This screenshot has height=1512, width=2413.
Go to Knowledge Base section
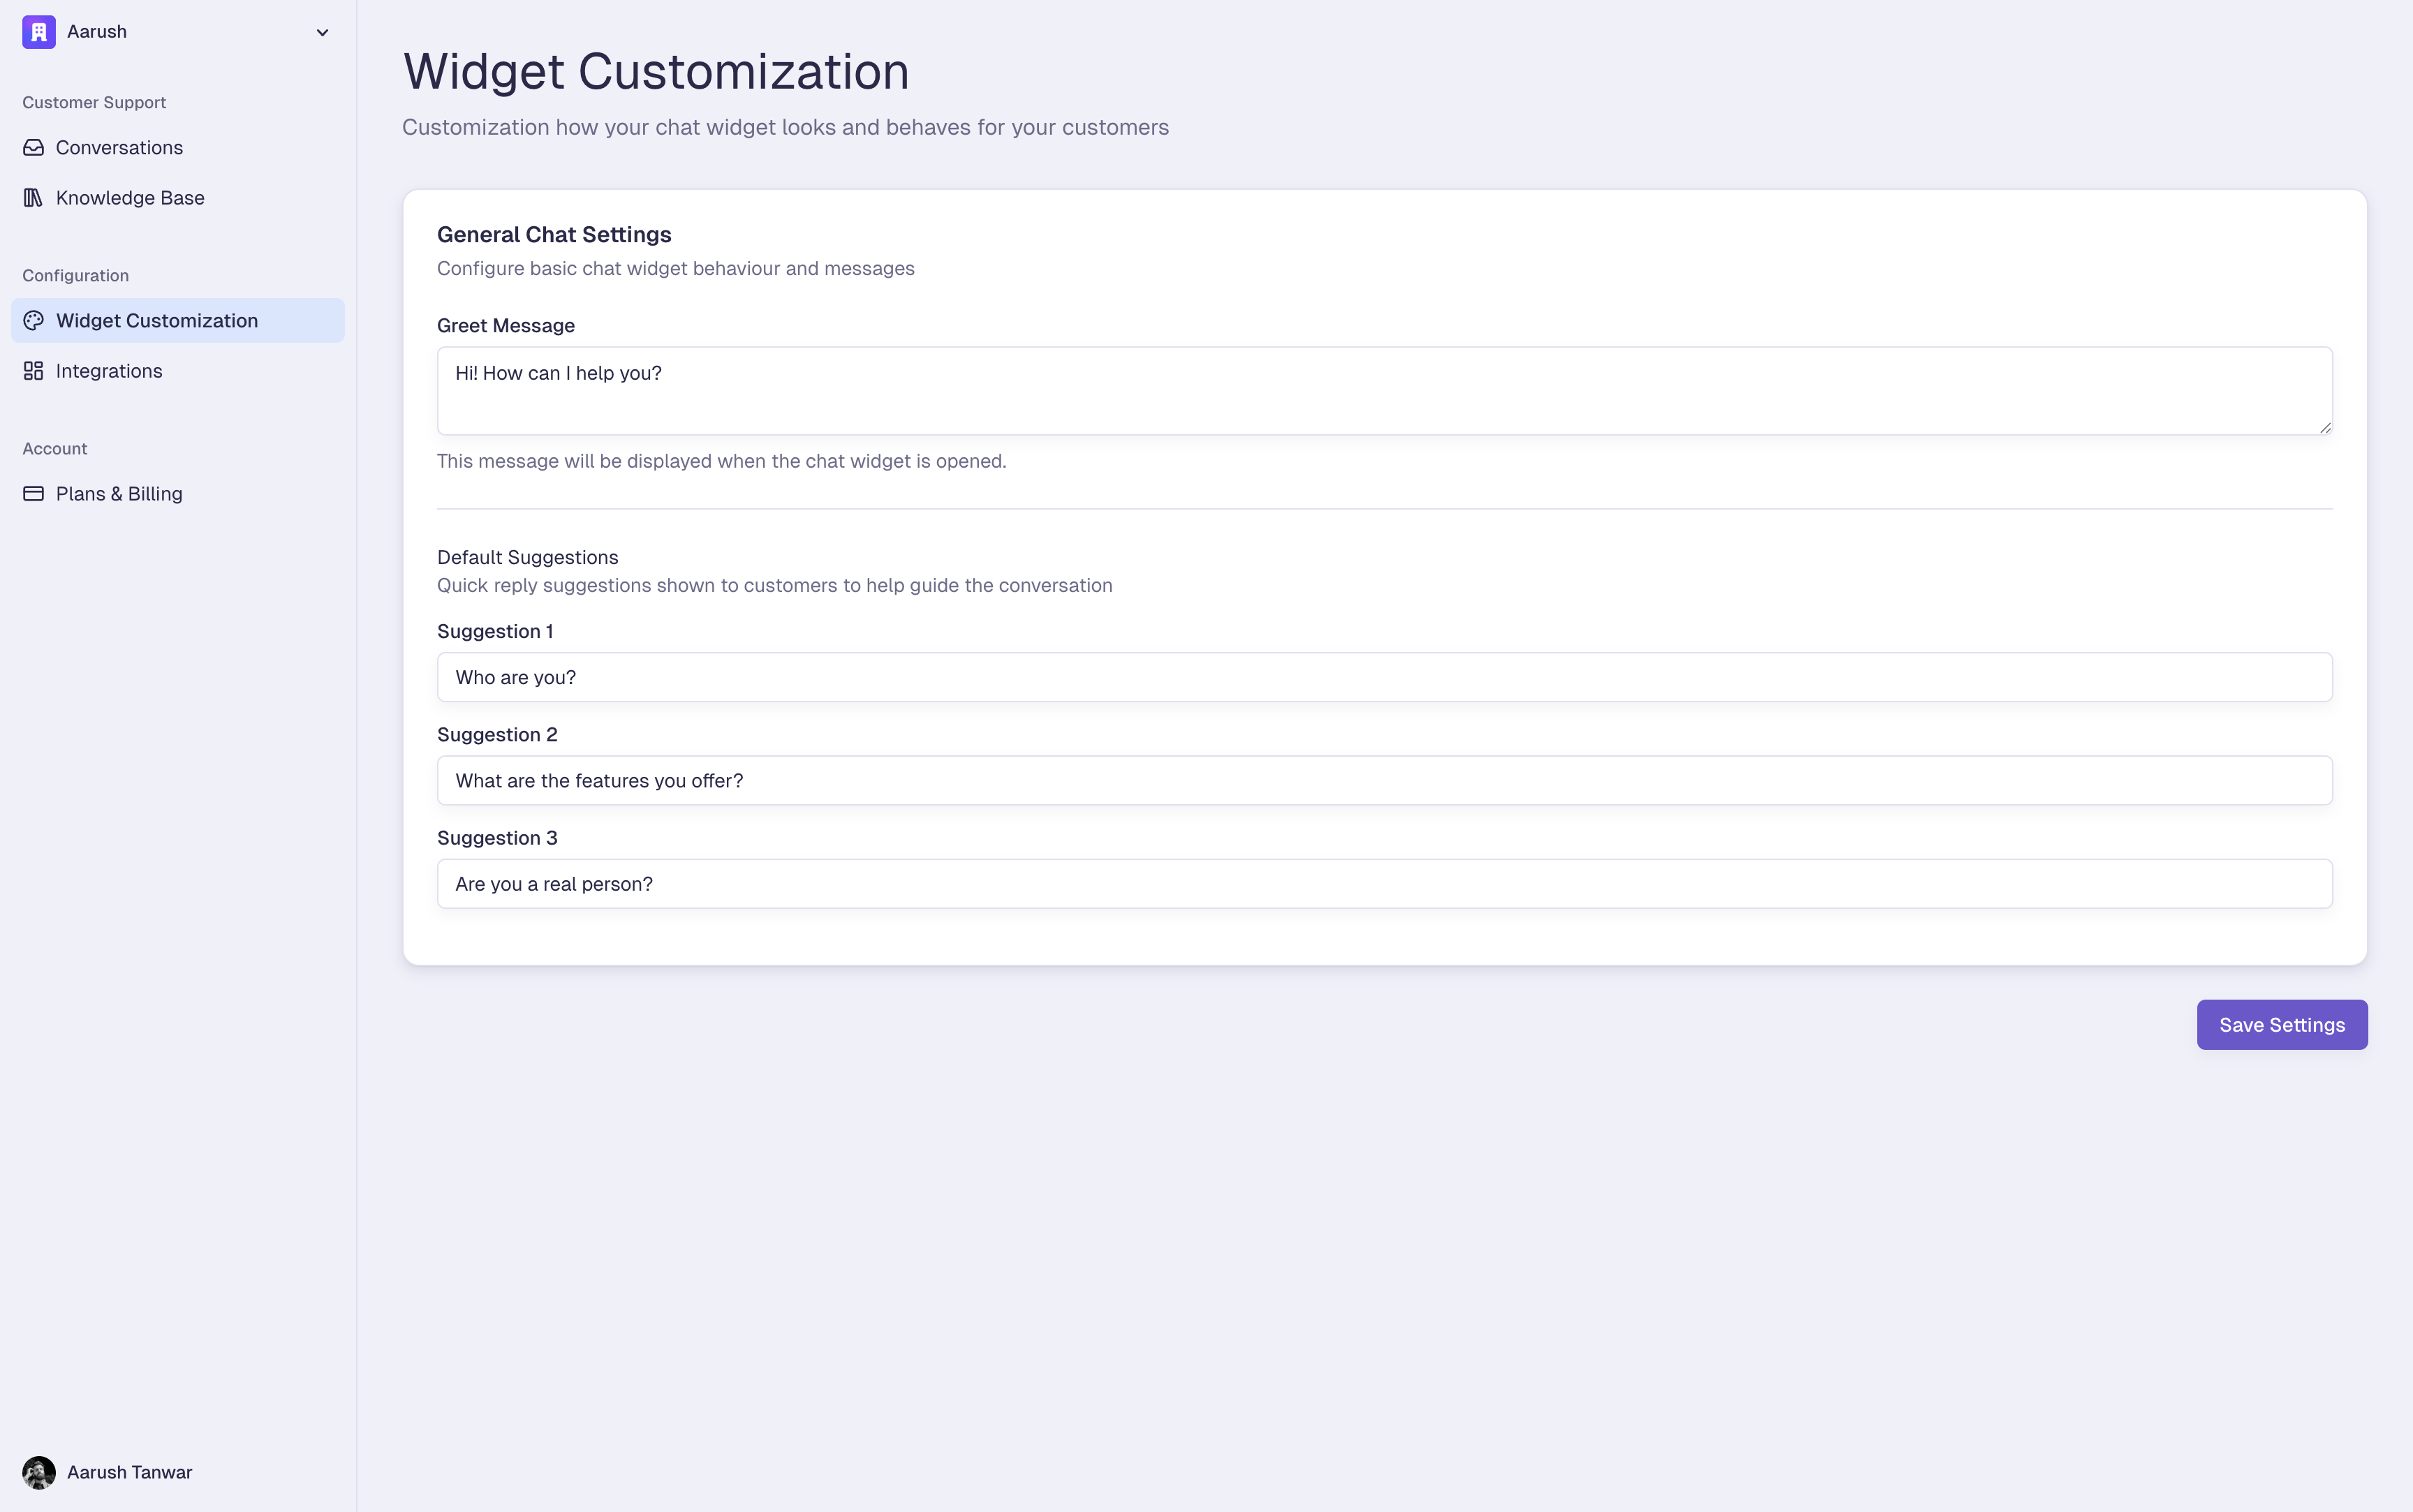click(x=130, y=198)
